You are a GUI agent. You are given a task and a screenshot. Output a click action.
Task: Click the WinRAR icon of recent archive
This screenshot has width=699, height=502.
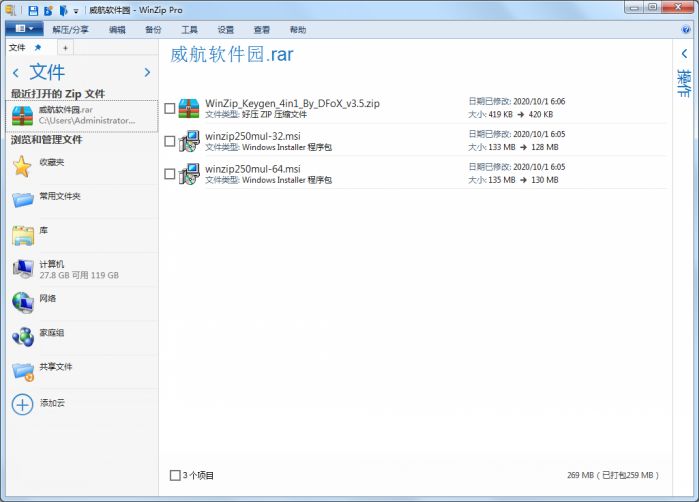[x=22, y=115]
